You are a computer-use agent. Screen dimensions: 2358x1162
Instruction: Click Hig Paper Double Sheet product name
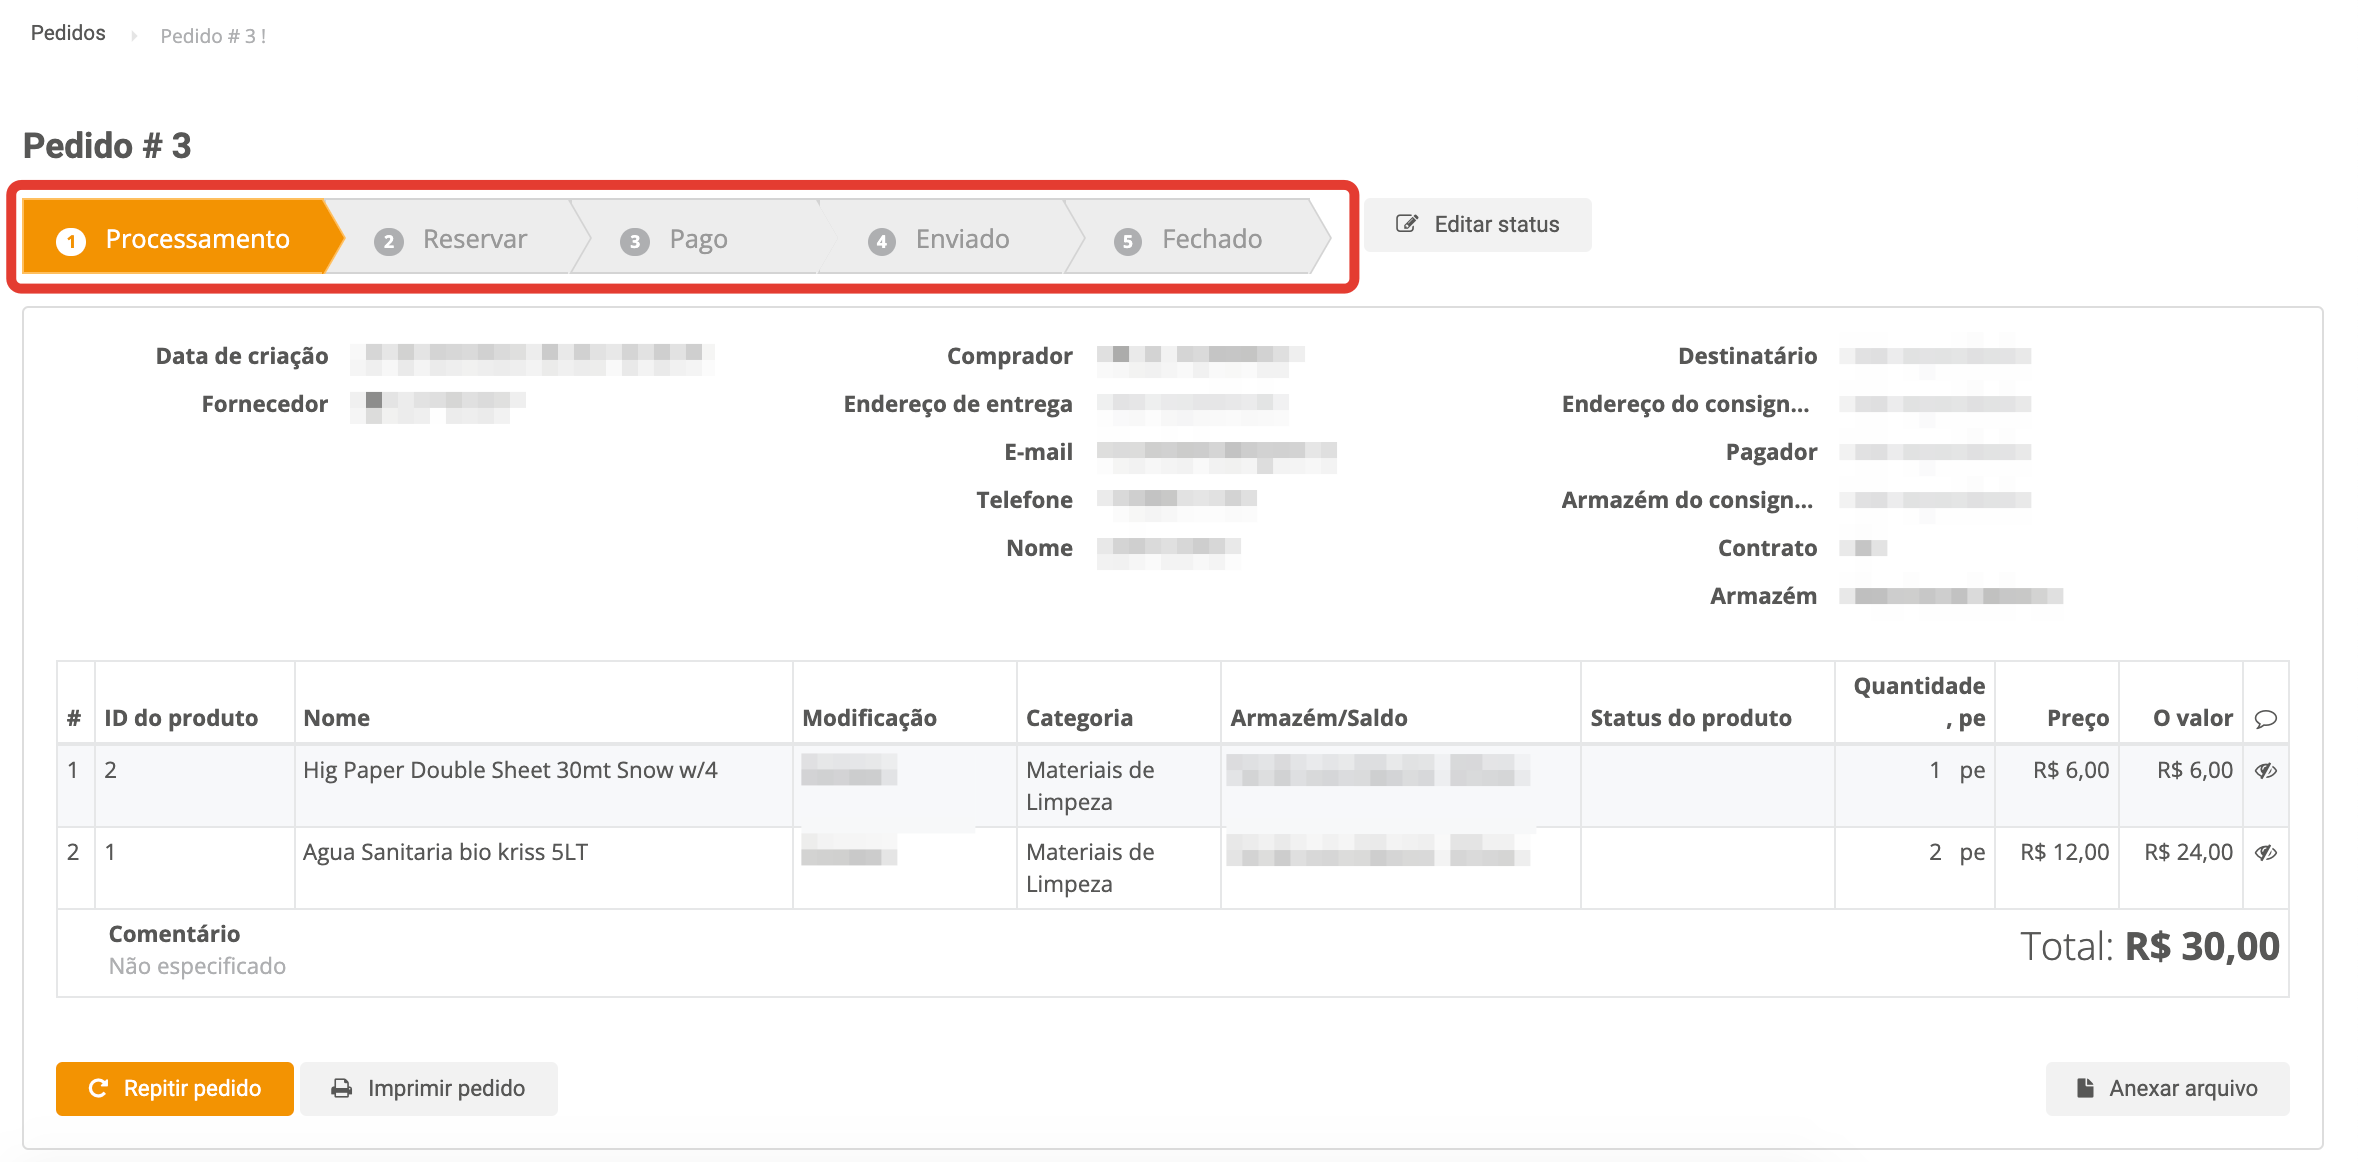coord(510,770)
